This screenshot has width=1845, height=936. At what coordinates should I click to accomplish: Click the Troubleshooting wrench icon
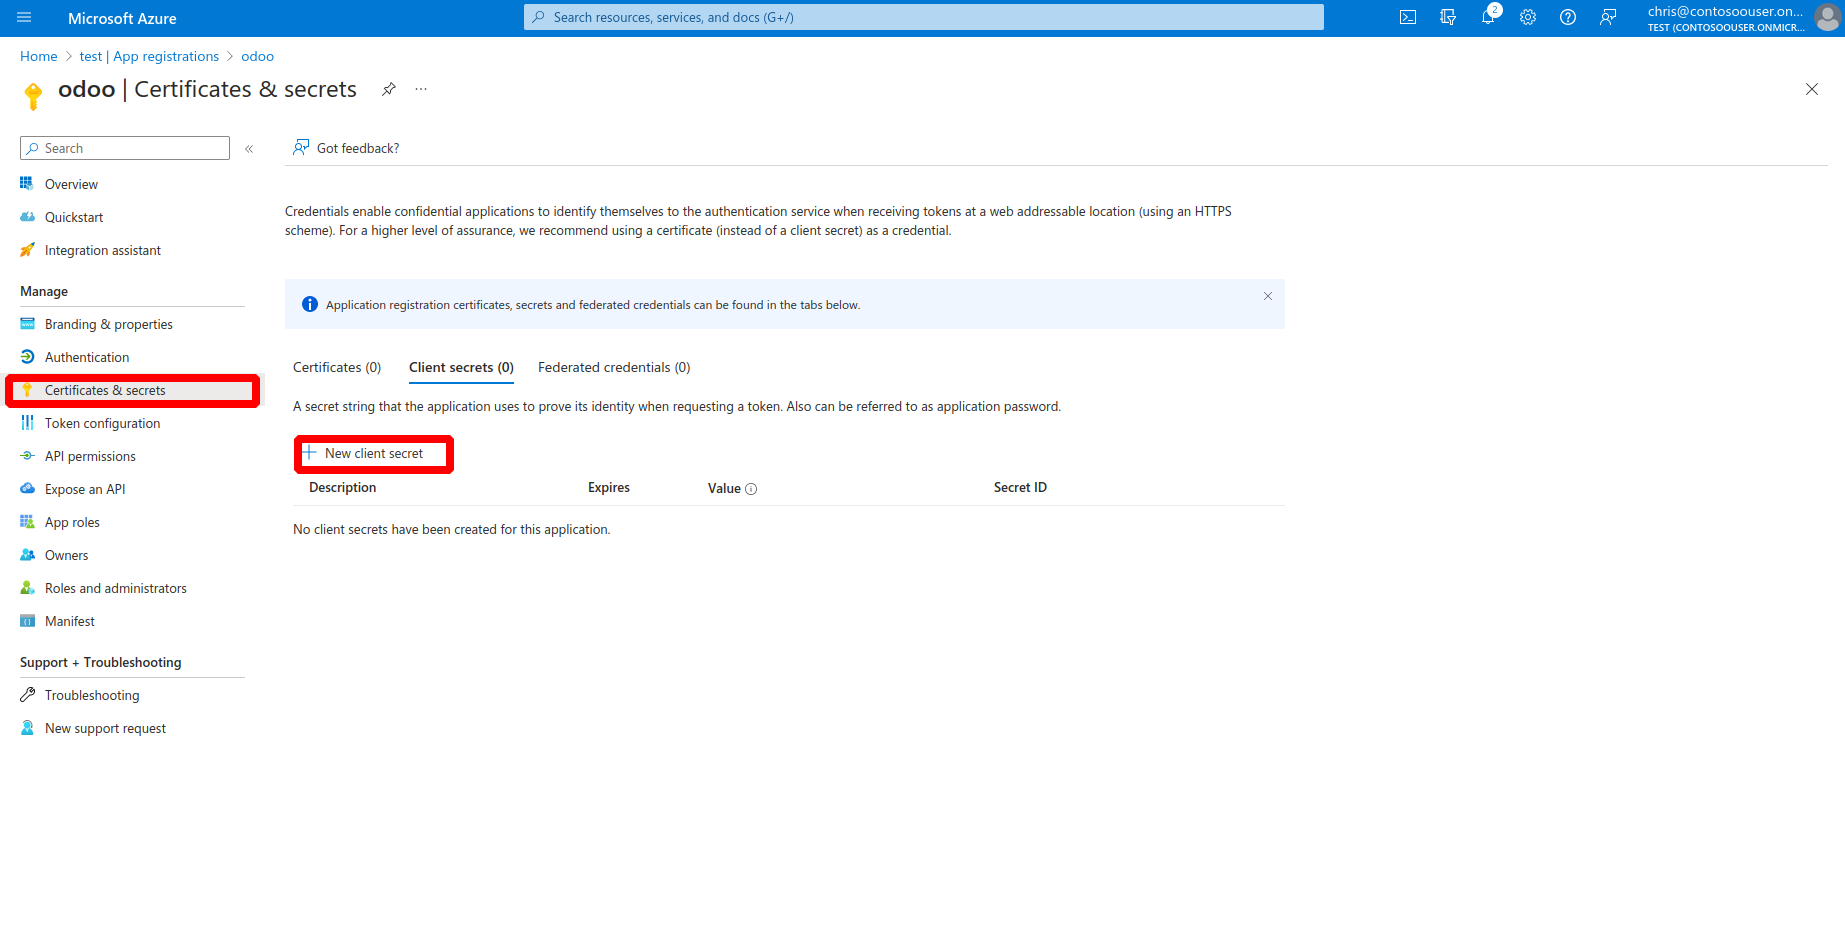[27, 695]
